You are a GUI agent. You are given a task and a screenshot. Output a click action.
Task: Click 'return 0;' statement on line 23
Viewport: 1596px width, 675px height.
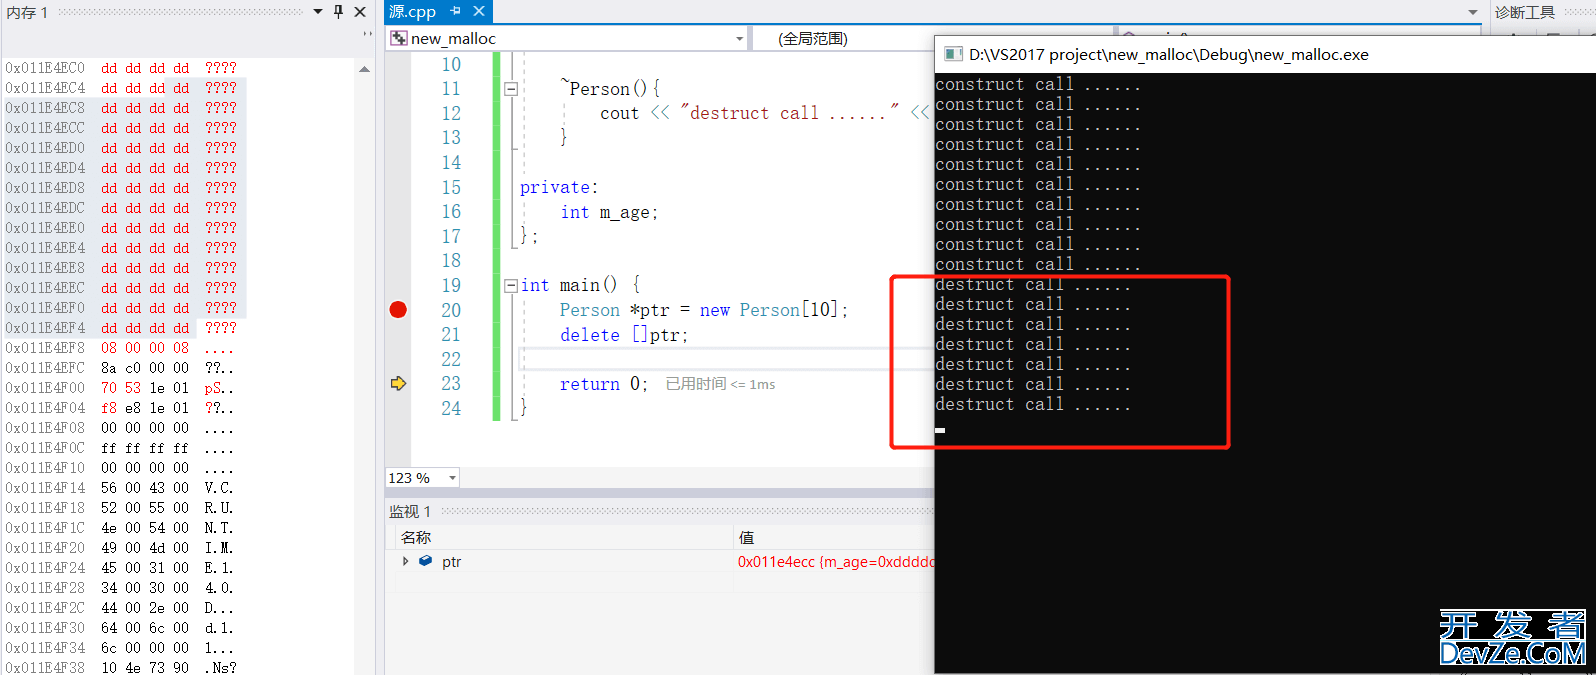point(604,384)
